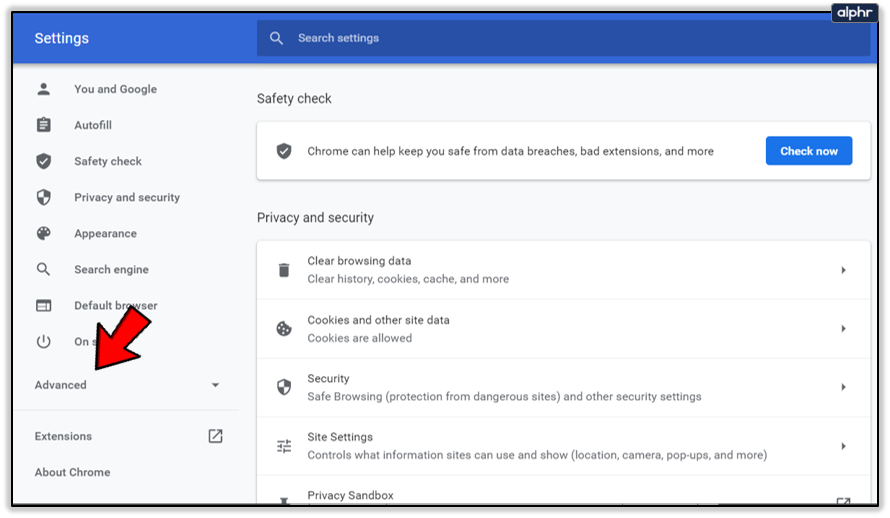Click the Privacy and security section heading

pyautogui.click(x=315, y=218)
